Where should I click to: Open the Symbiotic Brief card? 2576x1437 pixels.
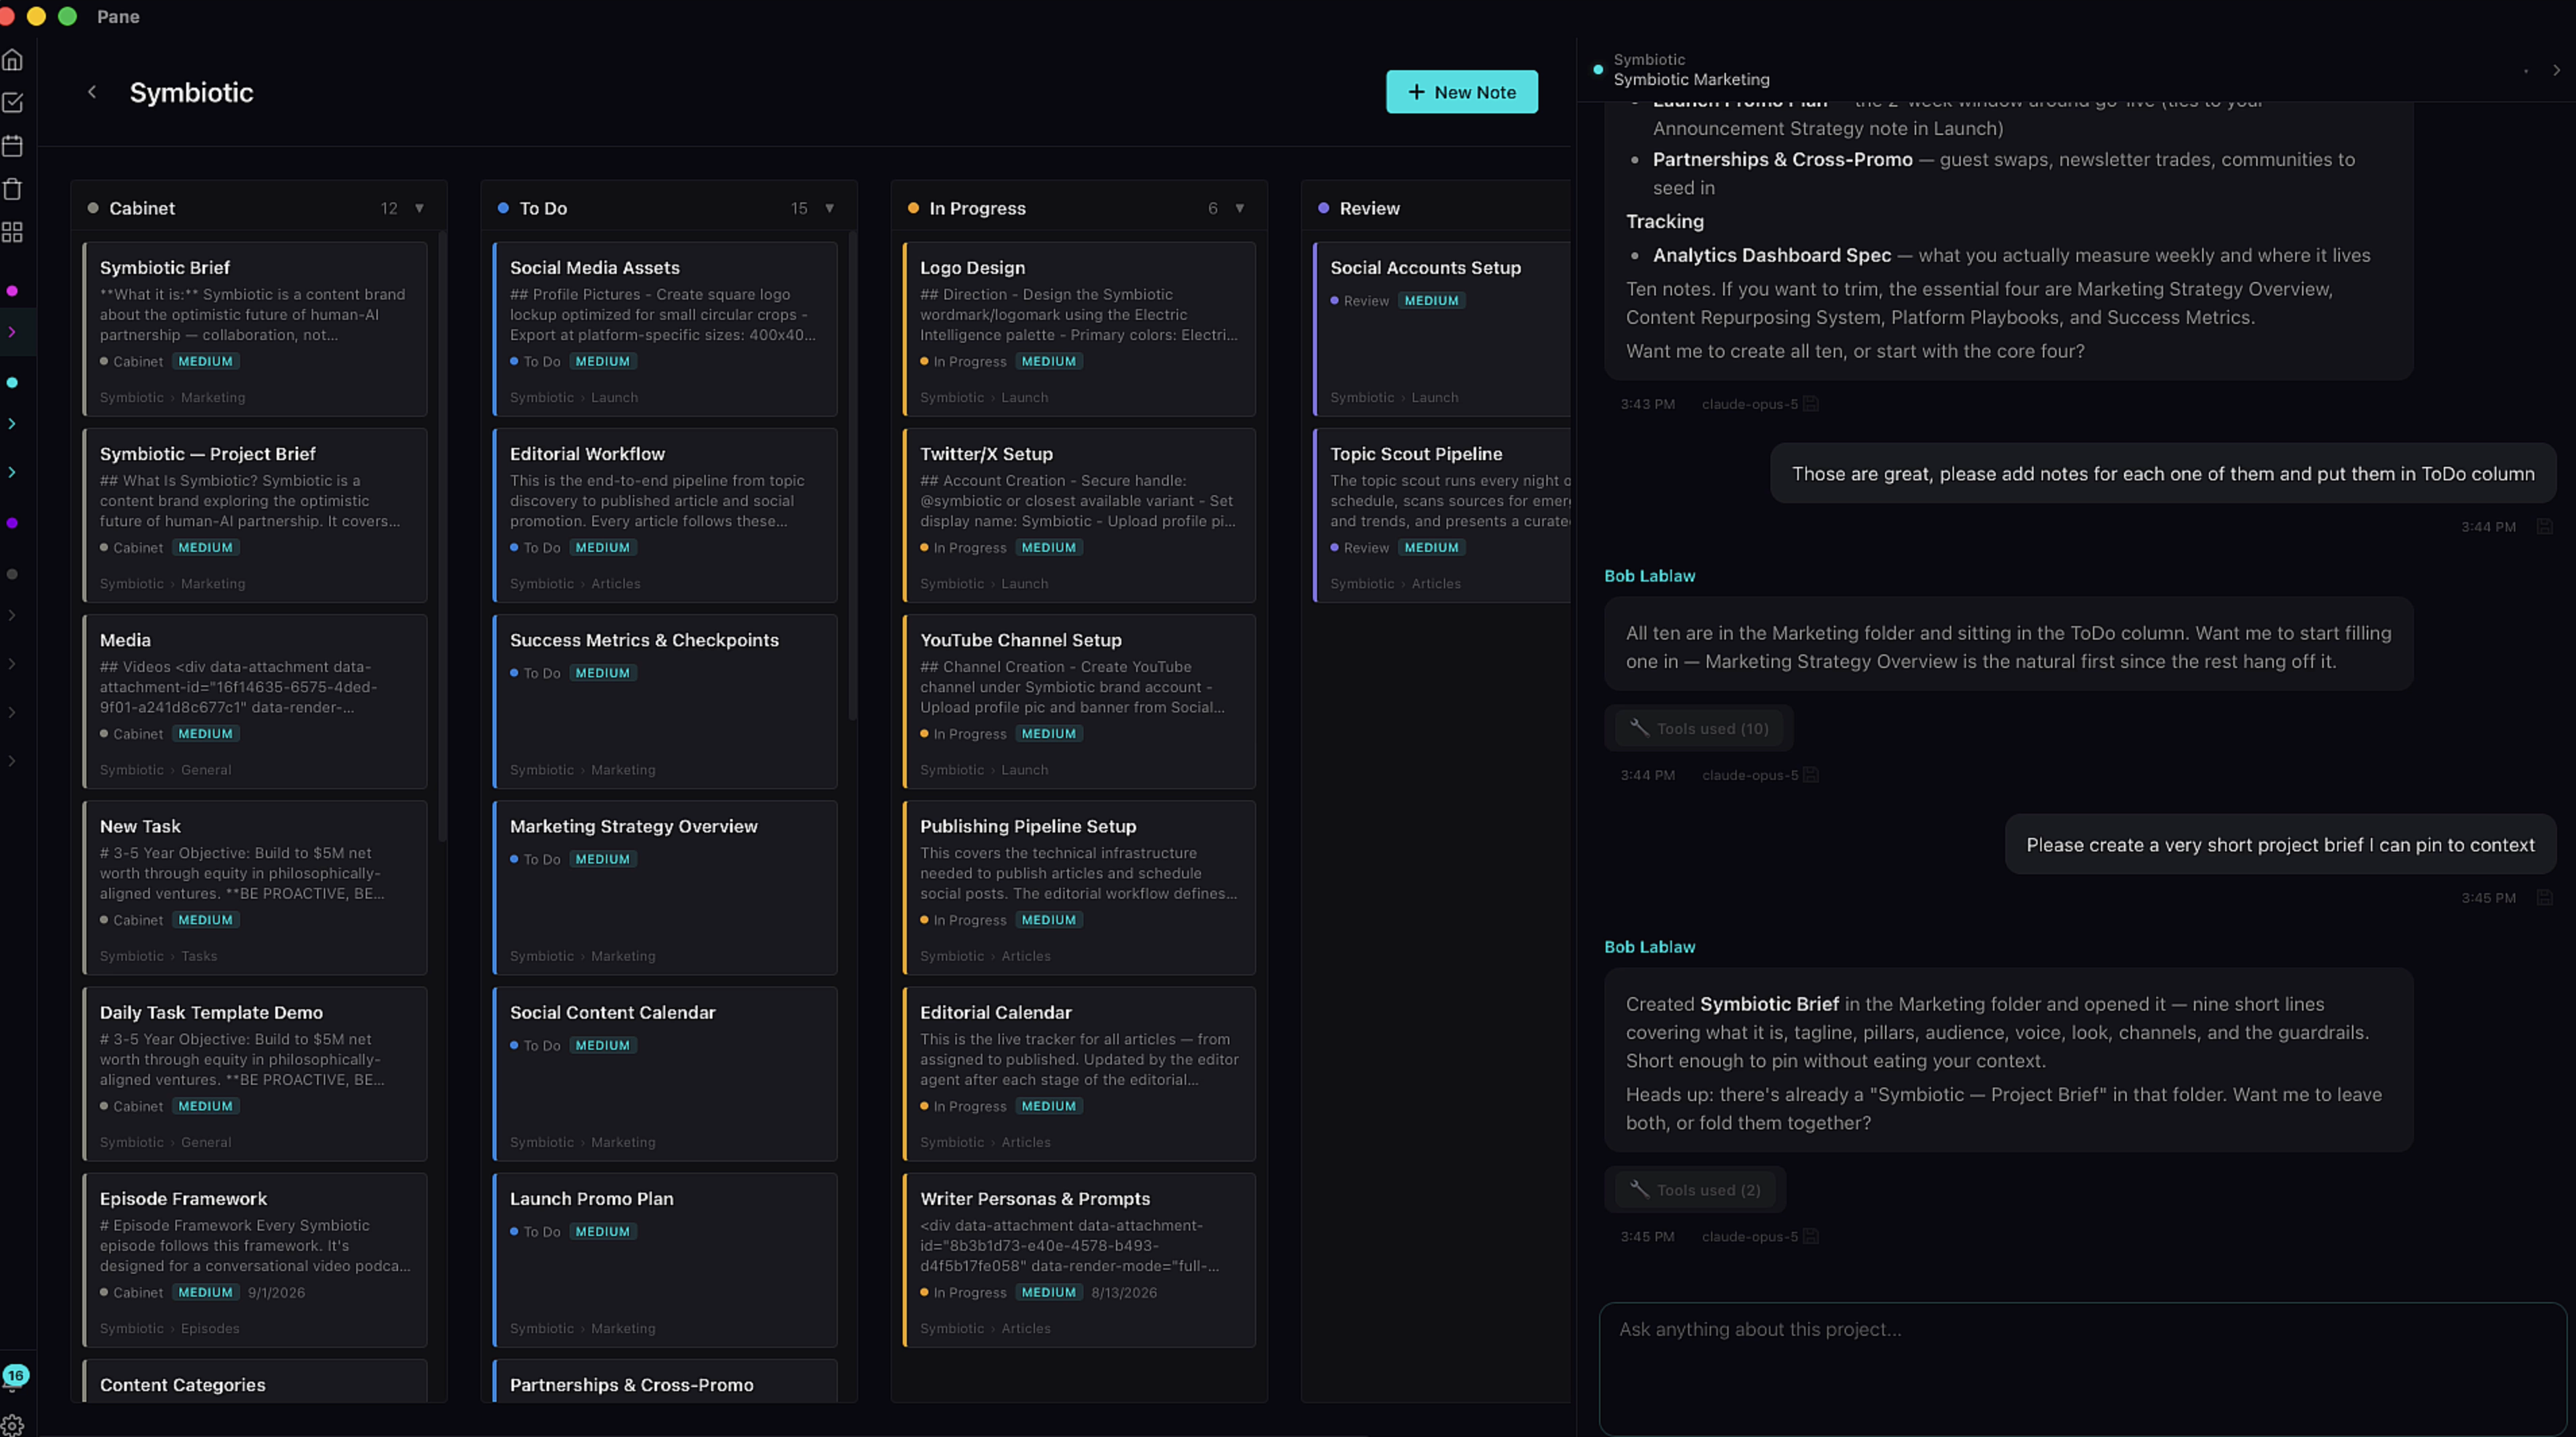click(255, 329)
